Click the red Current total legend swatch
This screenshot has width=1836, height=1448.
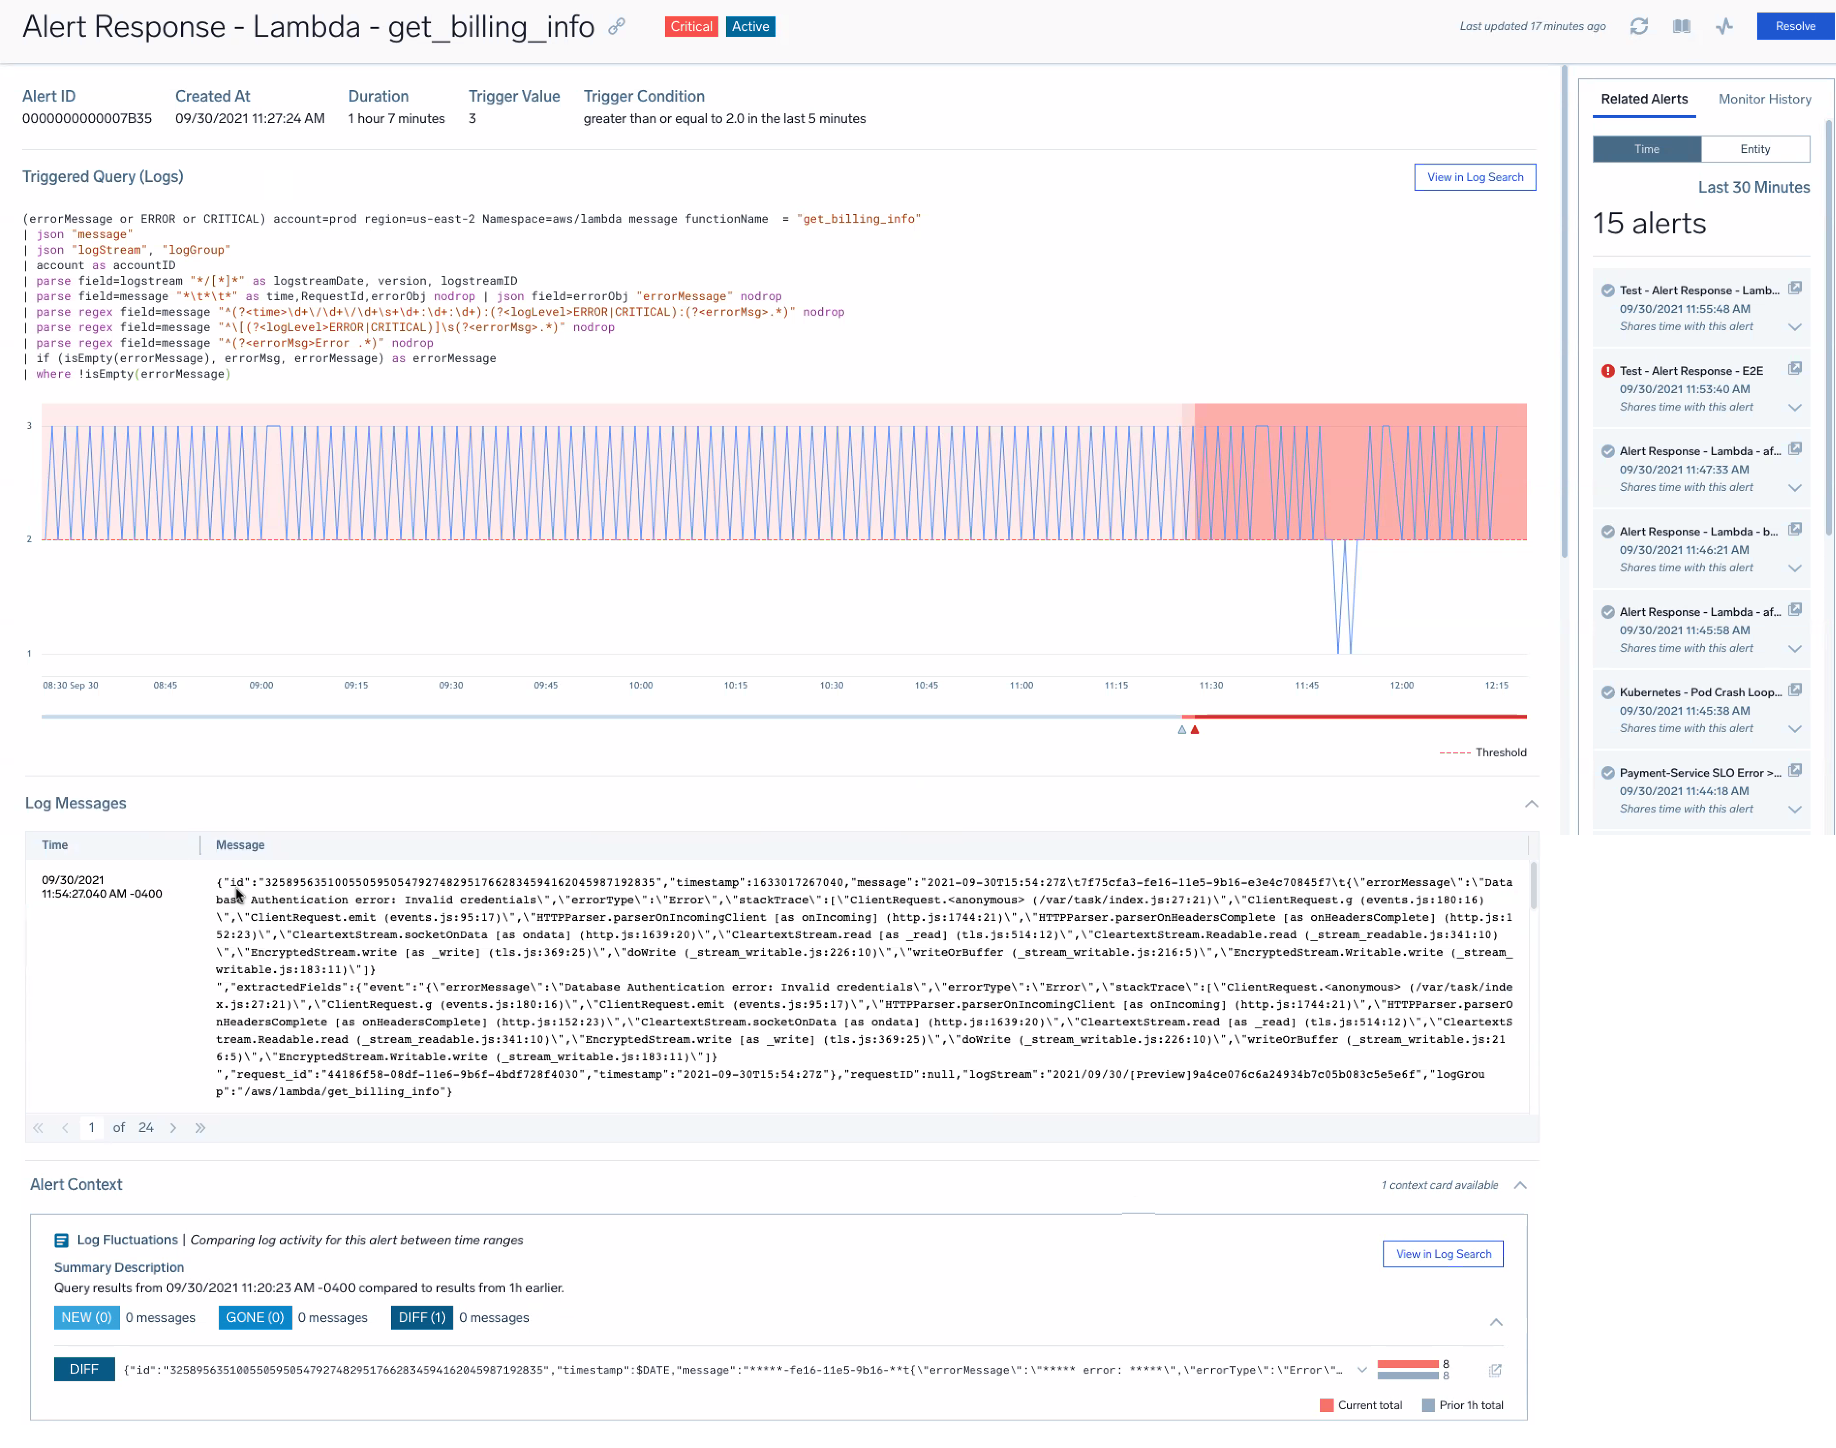click(1326, 1405)
